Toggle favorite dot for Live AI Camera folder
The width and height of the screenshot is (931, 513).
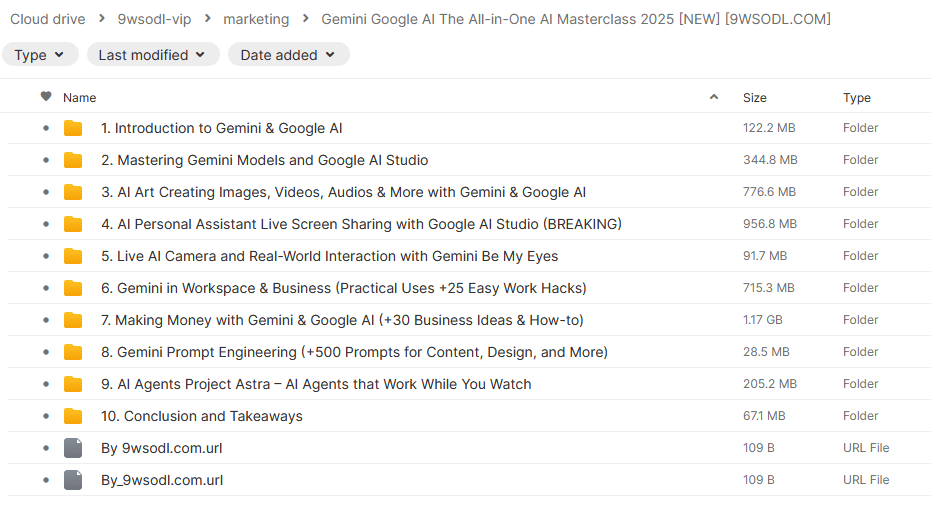(46, 256)
